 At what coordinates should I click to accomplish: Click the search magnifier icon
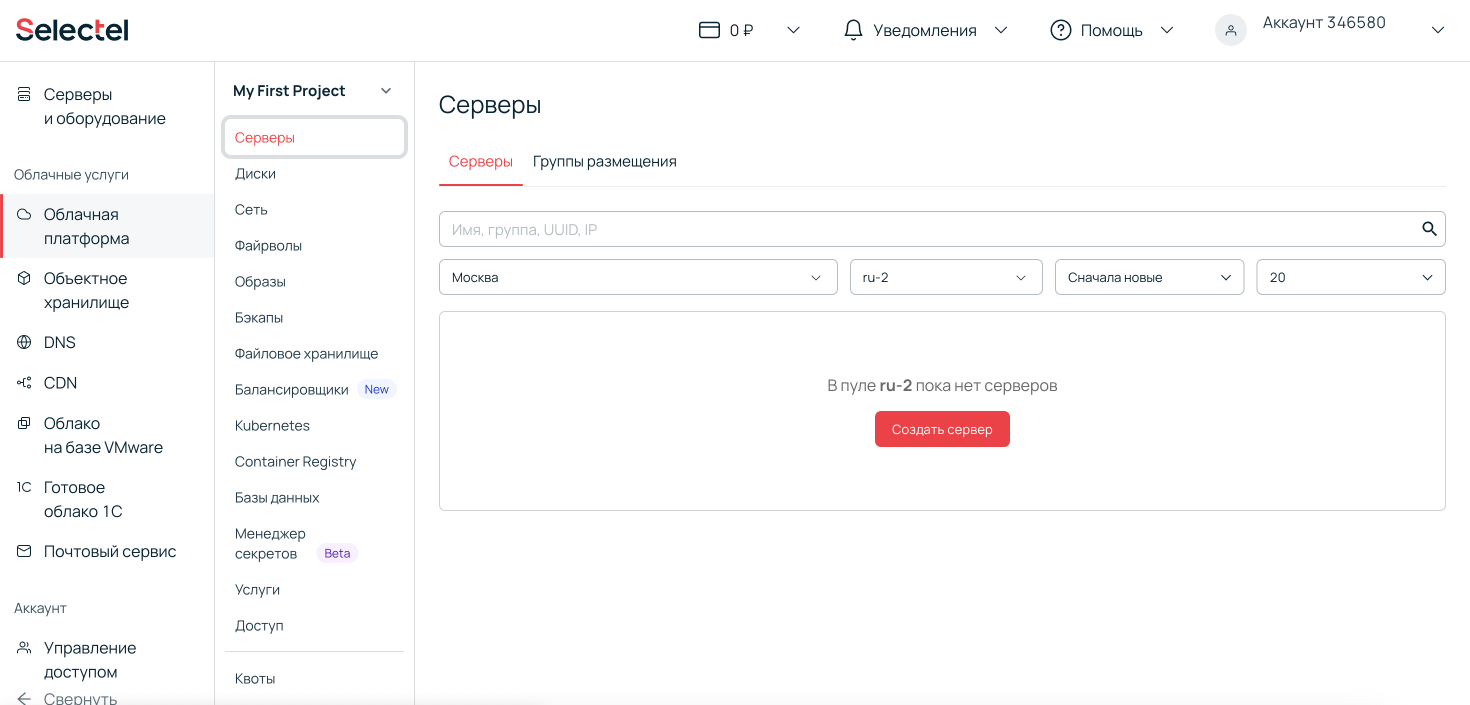[x=1428, y=228]
